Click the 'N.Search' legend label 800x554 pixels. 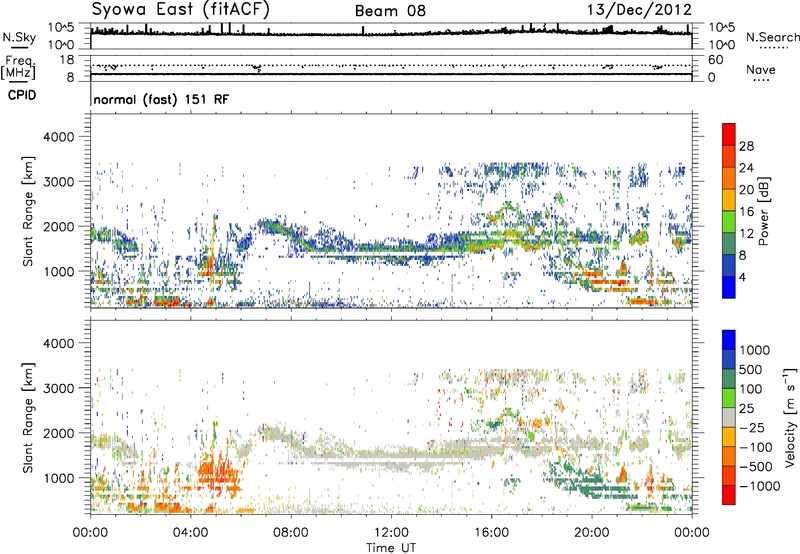pyautogui.click(x=772, y=37)
